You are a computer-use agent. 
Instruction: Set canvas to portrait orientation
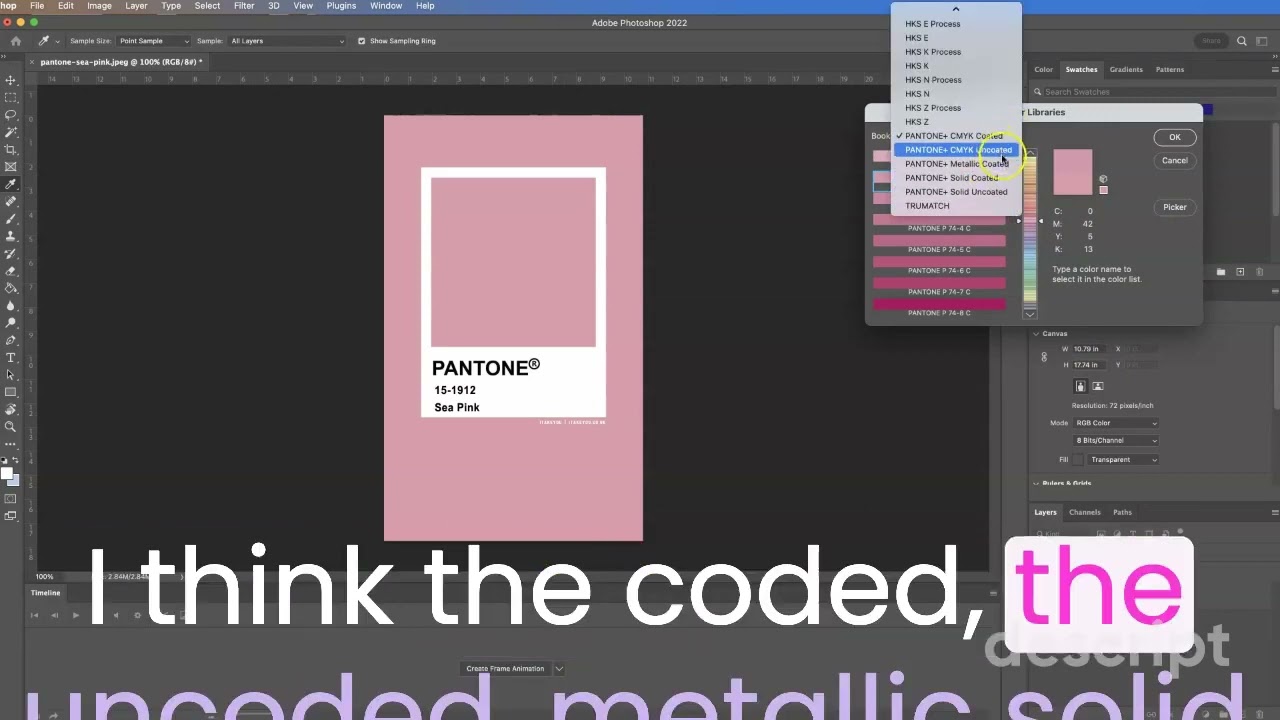[x=1080, y=386]
